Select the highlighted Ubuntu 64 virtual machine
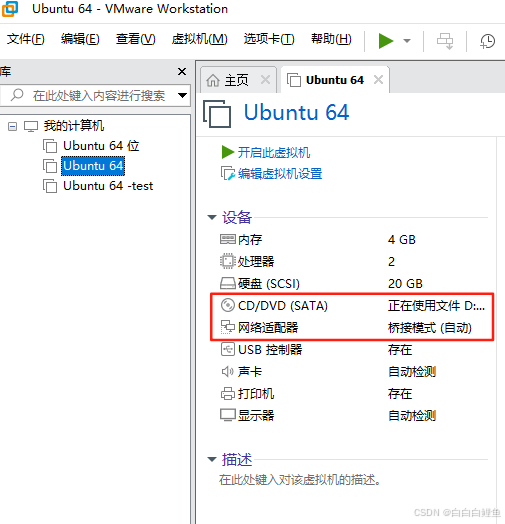 tap(93, 166)
